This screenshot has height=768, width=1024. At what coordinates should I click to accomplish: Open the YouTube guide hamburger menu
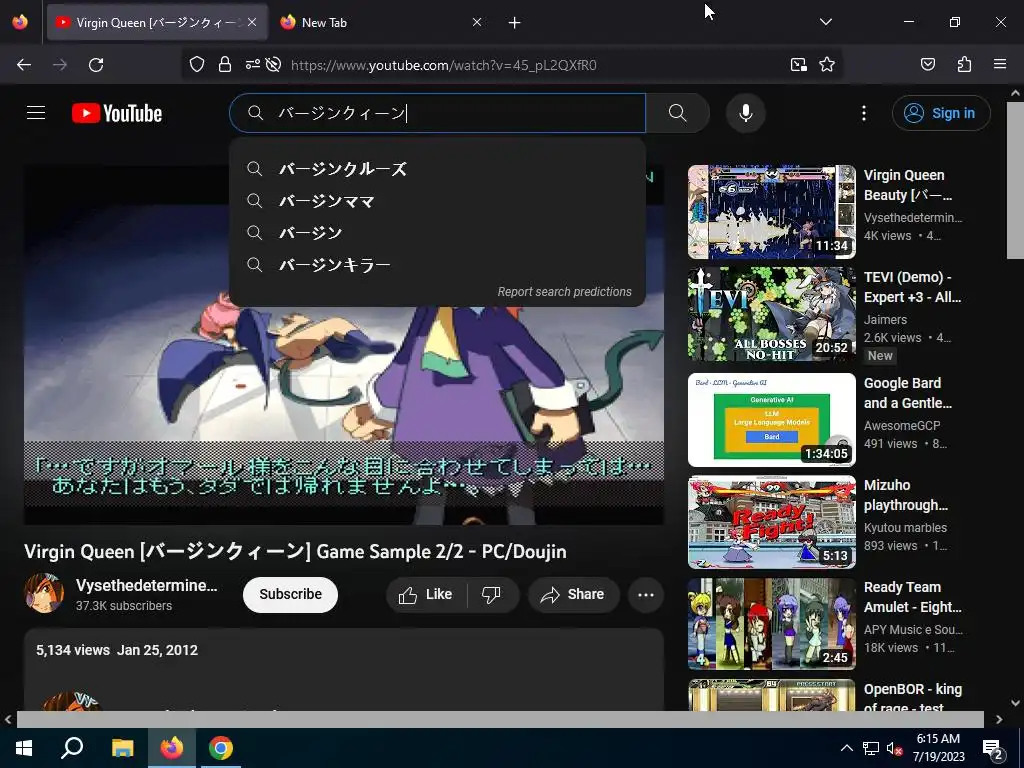[36, 113]
